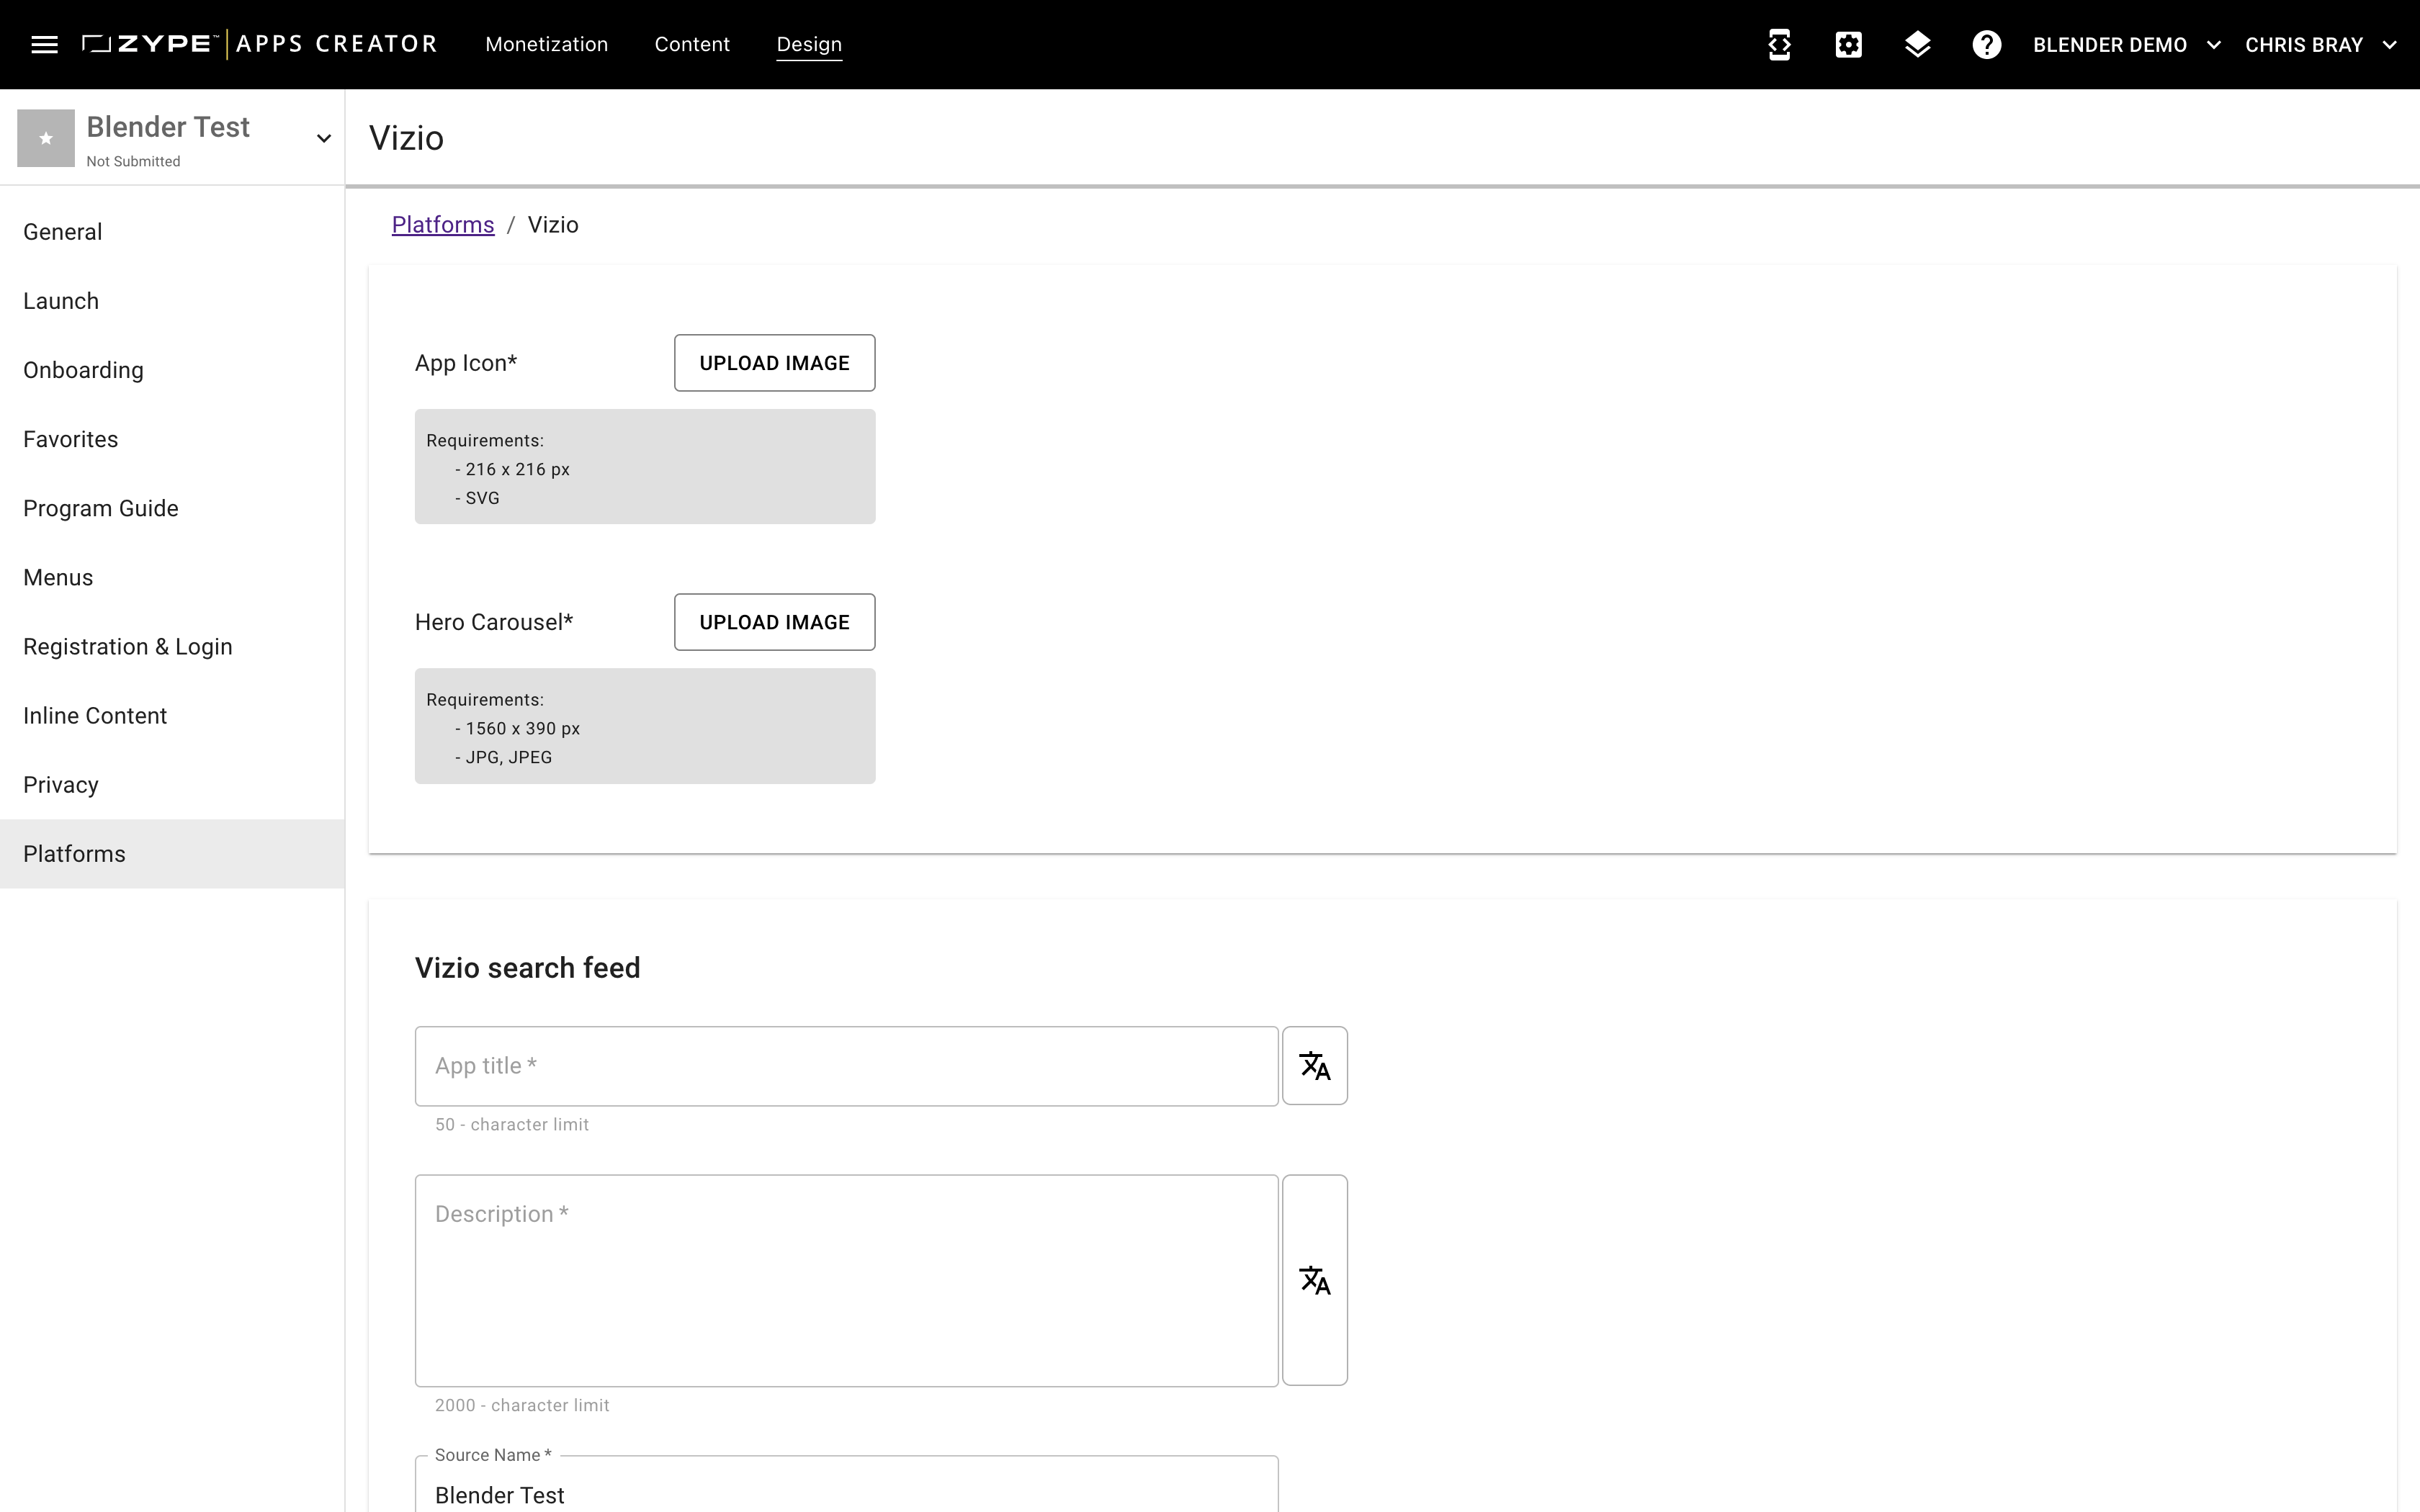The width and height of the screenshot is (2420, 1512).
Task: Select Favorites in the sidebar
Action: tap(172, 439)
